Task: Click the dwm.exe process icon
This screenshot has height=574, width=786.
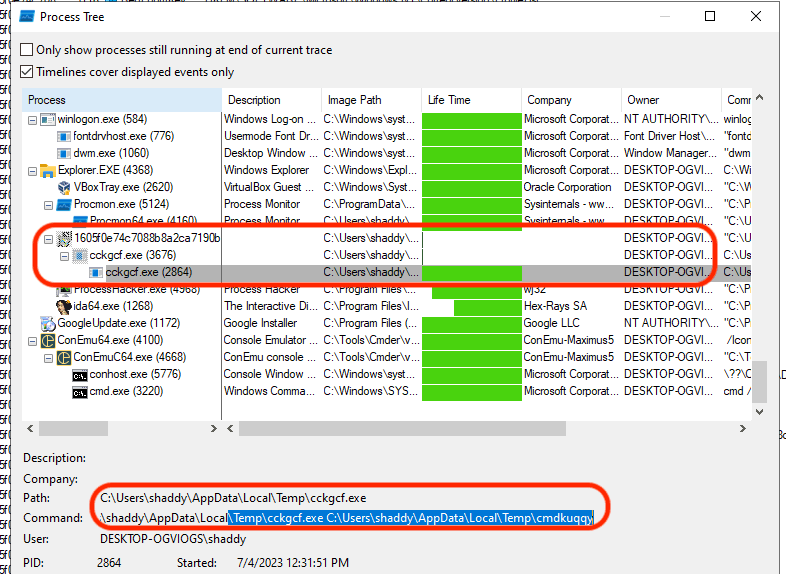Action: coord(64,153)
